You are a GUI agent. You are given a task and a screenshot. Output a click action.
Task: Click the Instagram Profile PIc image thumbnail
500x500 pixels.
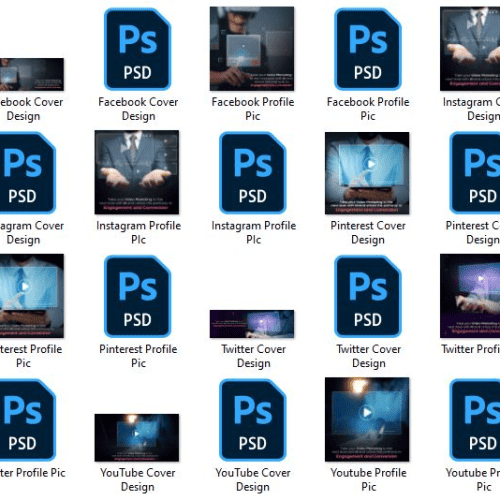pos(137,172)
